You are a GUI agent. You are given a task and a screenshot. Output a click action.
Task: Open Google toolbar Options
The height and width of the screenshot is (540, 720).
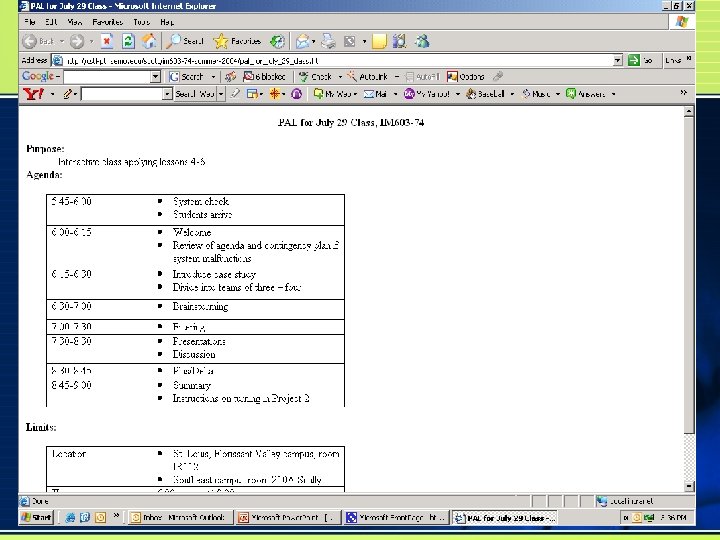pos(466,77)
